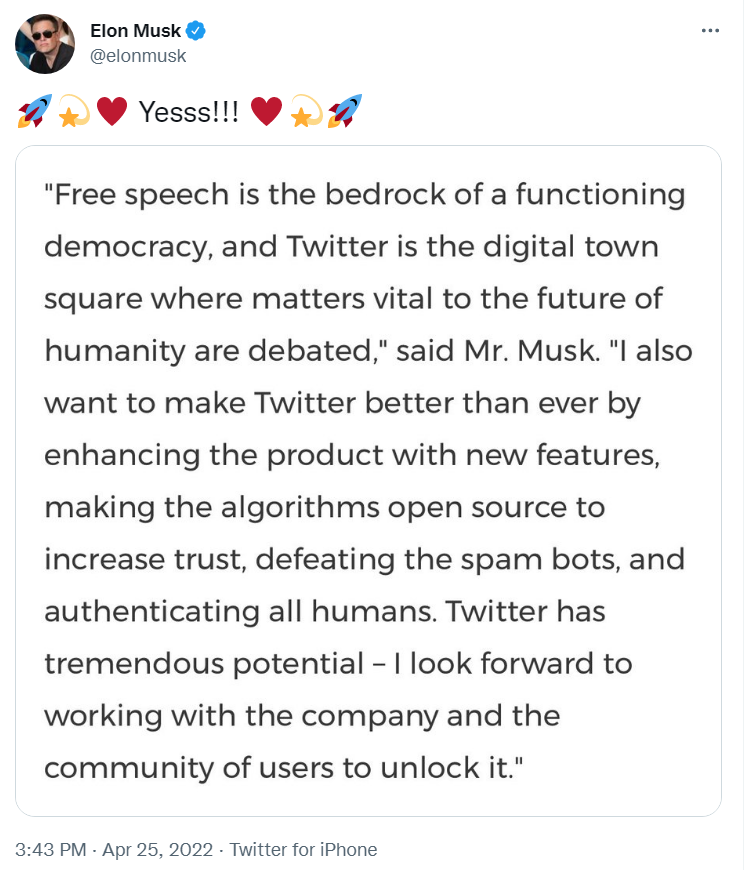
Task: Open the Twitter for iPhone source link
Action: (303, 850)
